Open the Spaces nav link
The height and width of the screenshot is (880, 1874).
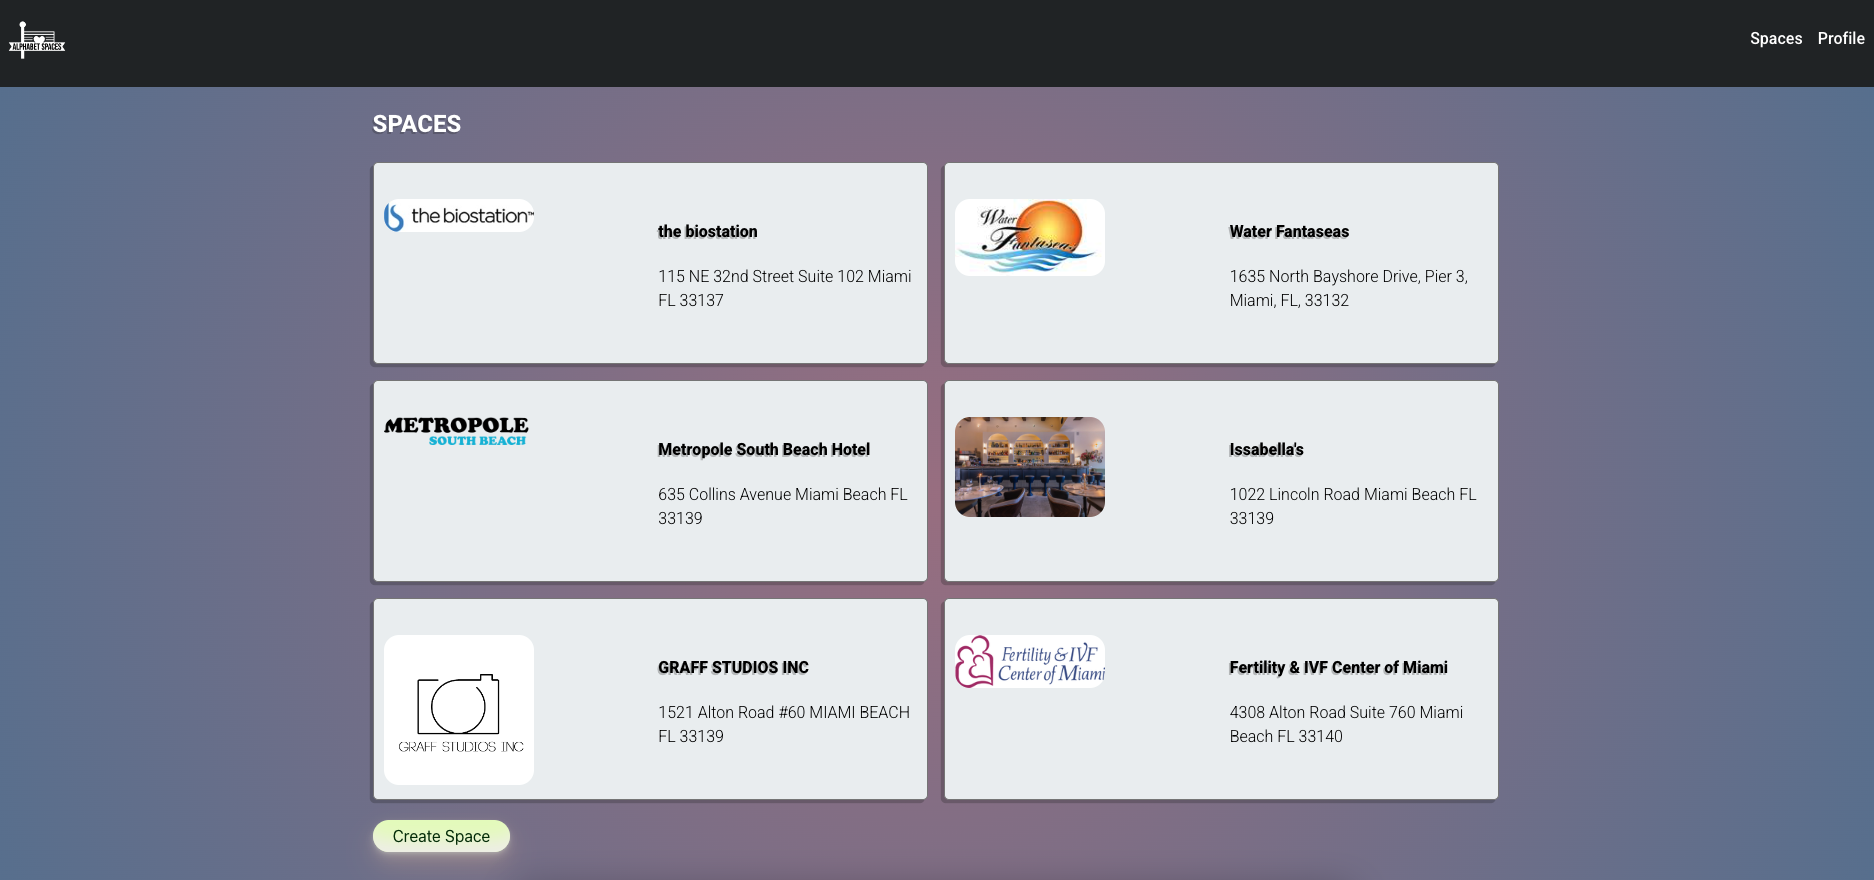click(1775, 38)
